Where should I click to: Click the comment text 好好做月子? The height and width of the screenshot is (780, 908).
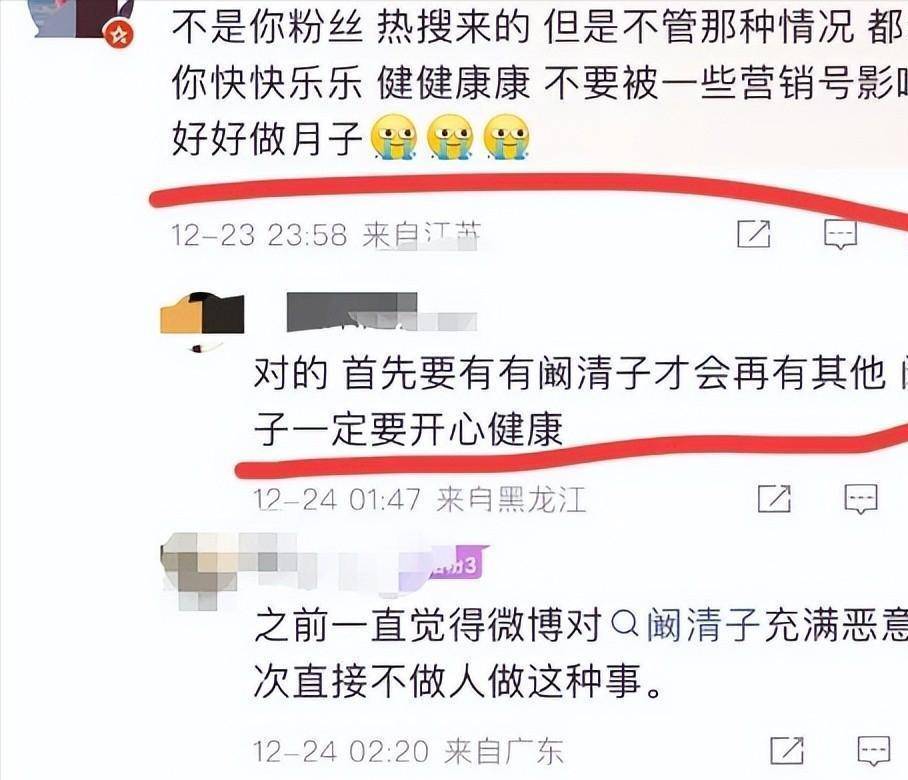pyautogui.click(x=267, y=138)
